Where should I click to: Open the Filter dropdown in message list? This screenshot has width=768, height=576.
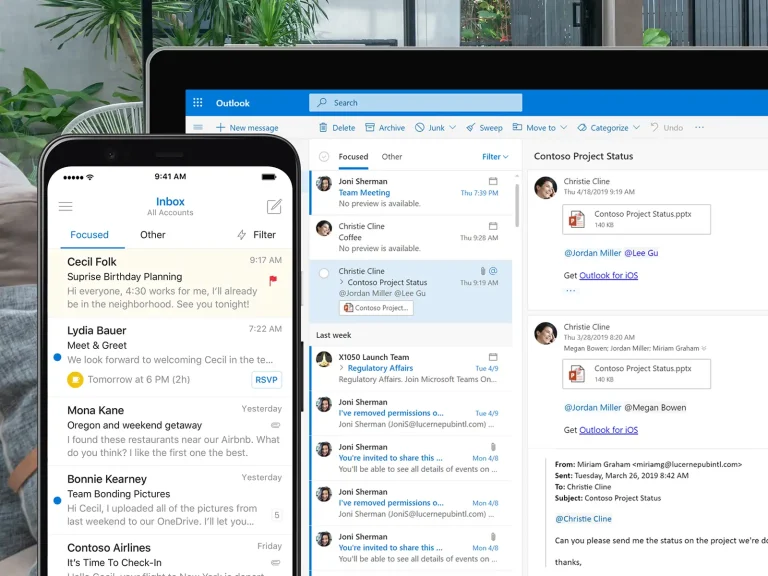point(495,157)
